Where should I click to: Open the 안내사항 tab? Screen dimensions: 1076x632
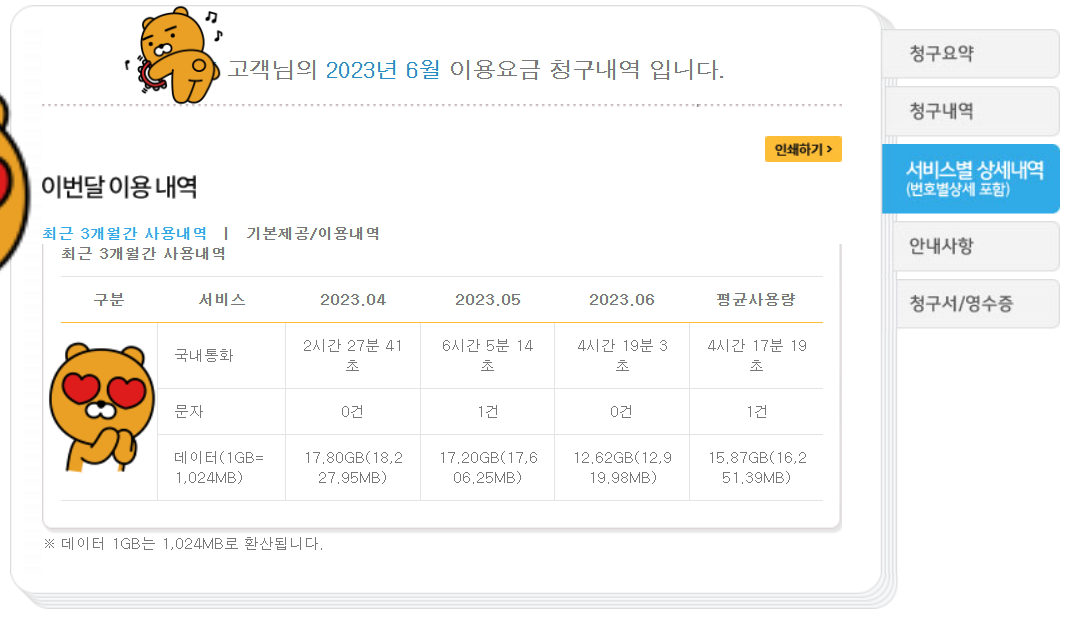[978, 246]
